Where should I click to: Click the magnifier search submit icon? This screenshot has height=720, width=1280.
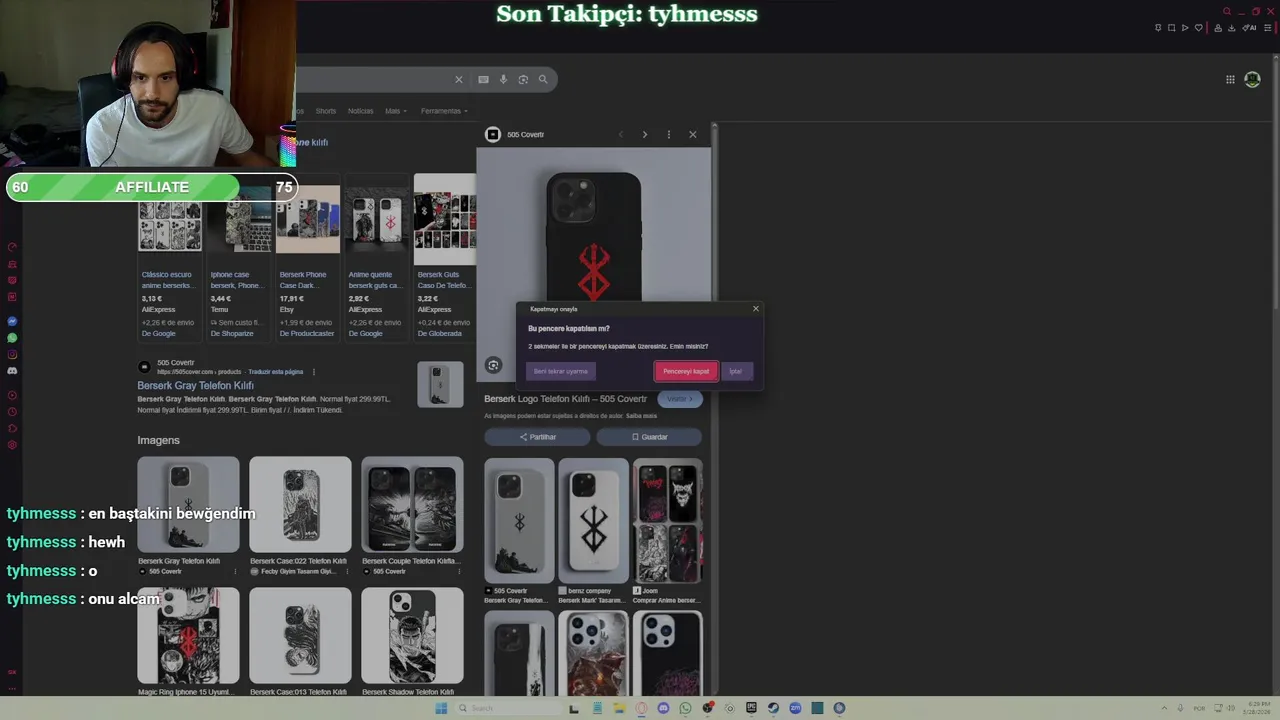pos(543,80)
